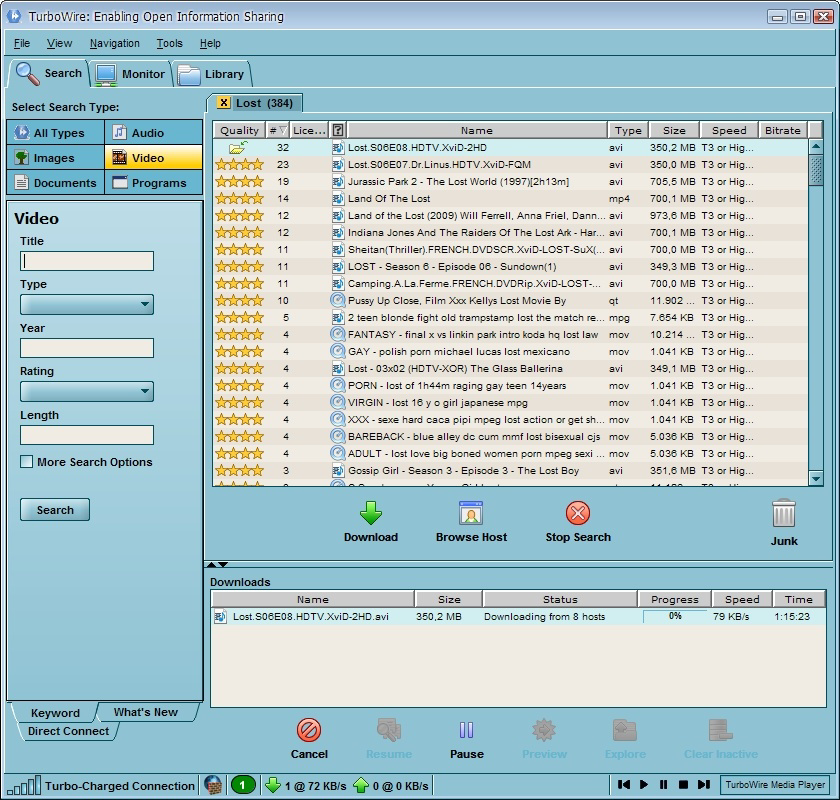This screenshot has width=840, height=800.
Task: Switch to the Keyword tab
Action: click(55, 713)
